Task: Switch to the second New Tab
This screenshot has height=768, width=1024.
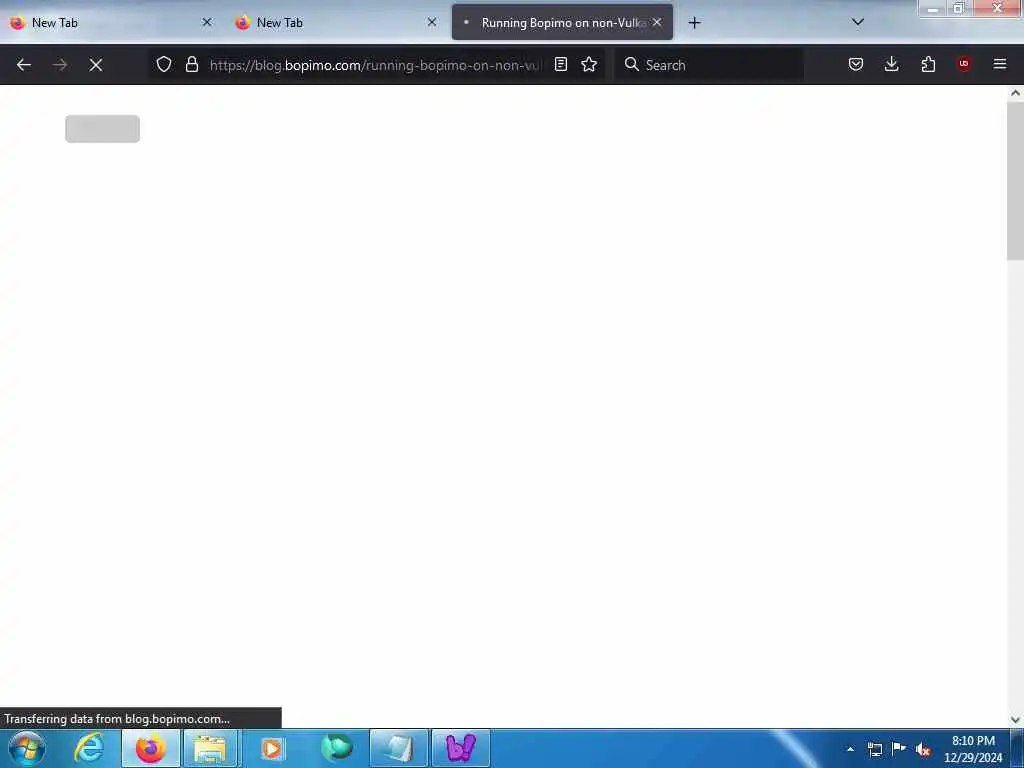Action: [x=336, y=23]
